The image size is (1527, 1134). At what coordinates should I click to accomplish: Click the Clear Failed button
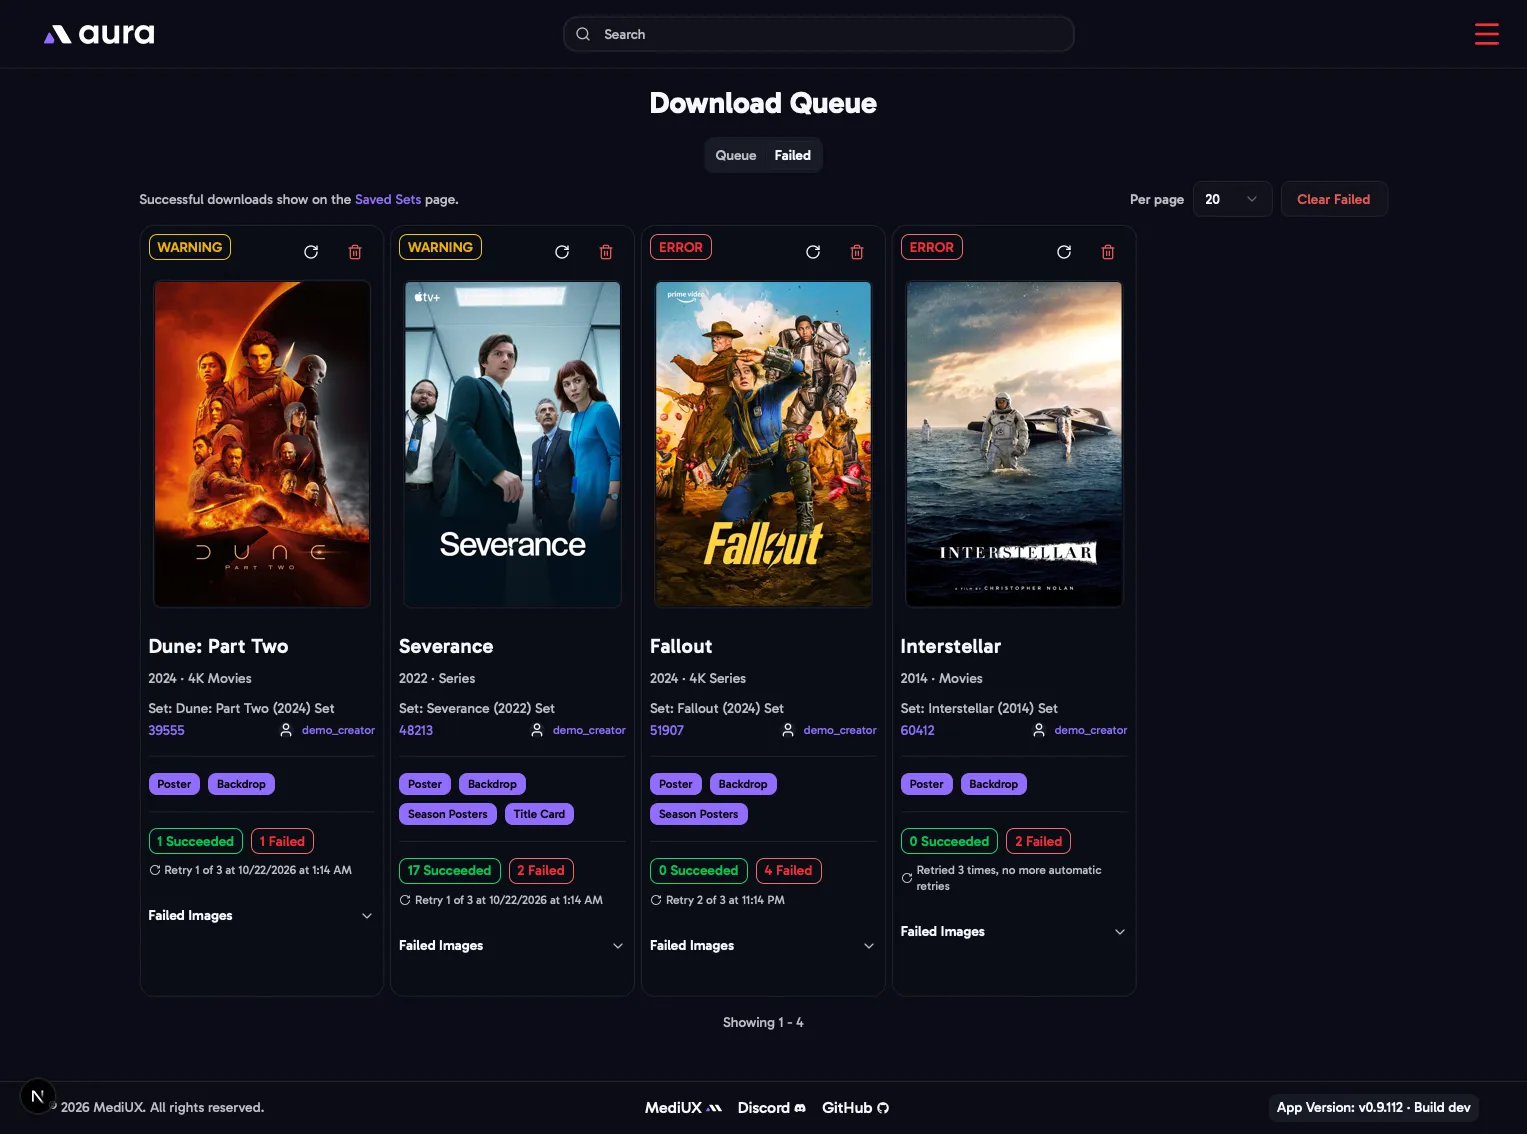coord(1334,199)
